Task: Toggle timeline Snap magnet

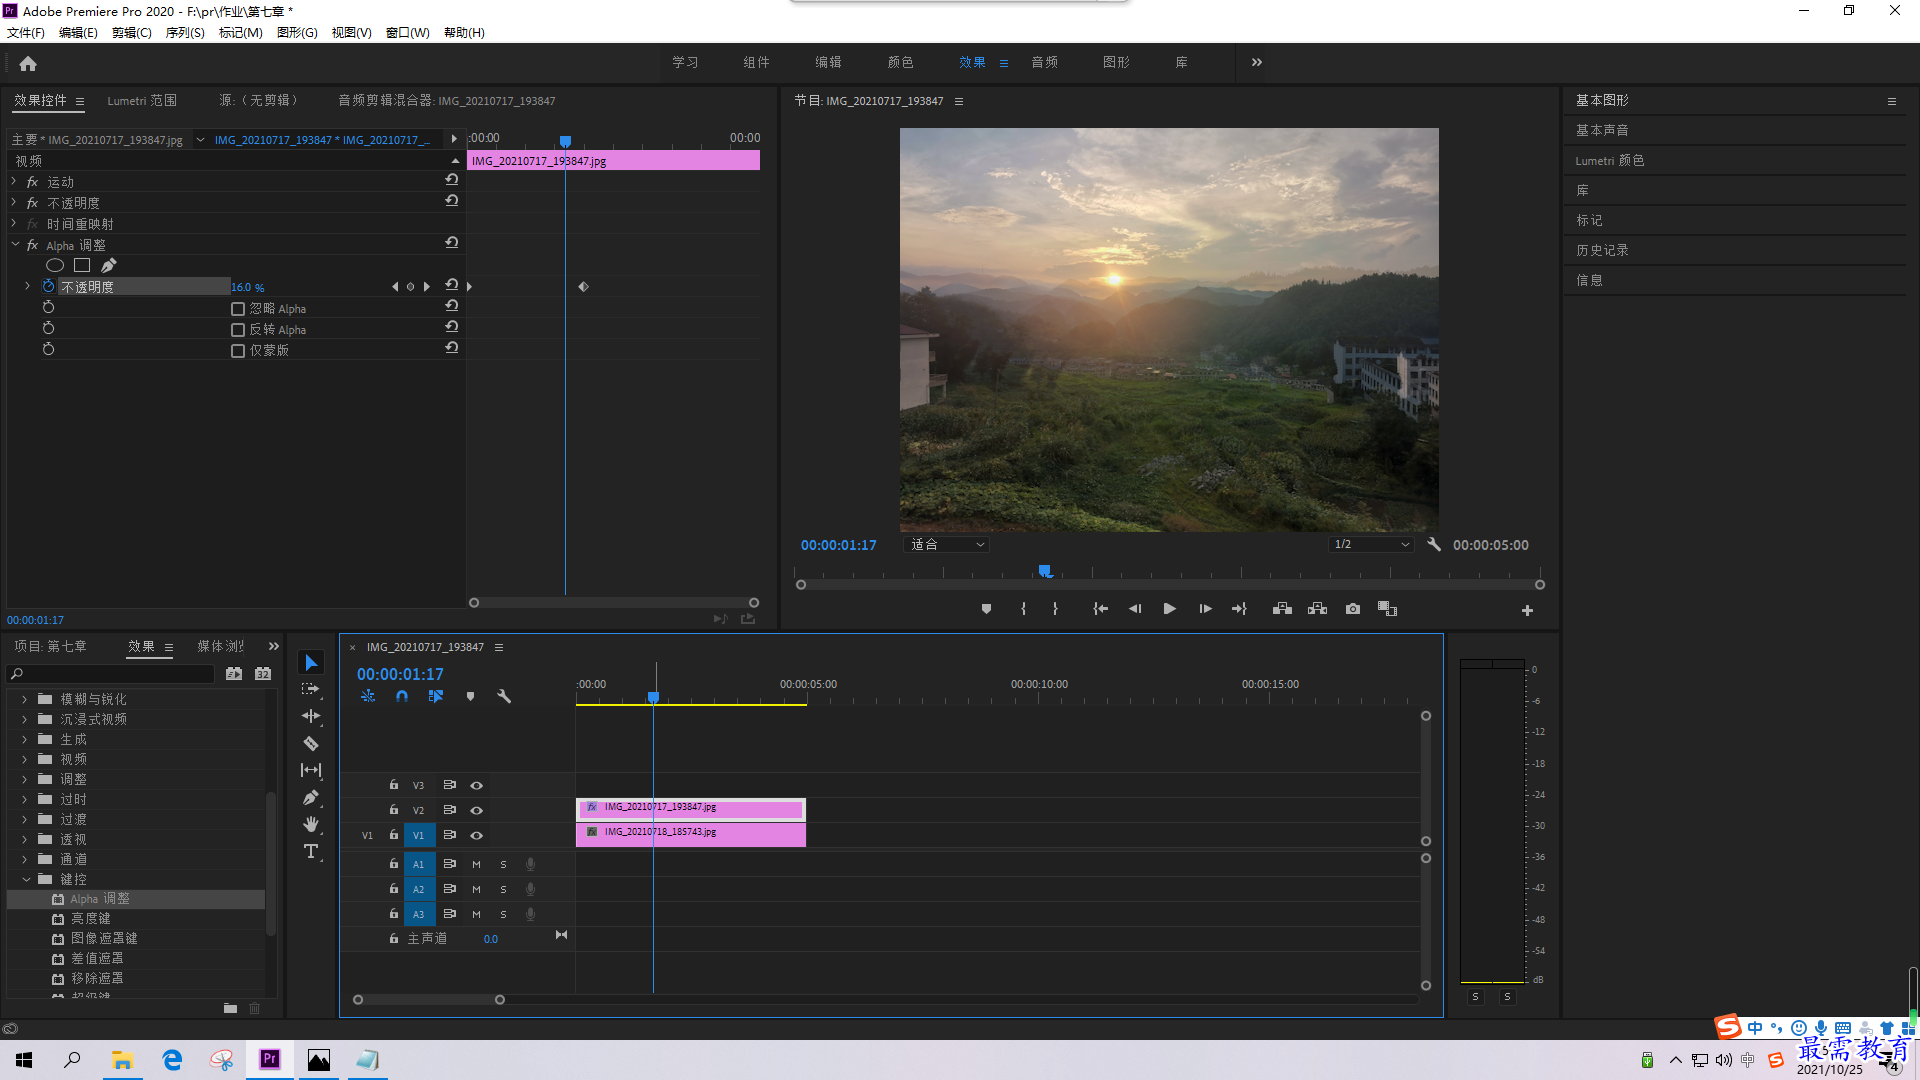Action: pyautogui.click(x=401, y=696)
